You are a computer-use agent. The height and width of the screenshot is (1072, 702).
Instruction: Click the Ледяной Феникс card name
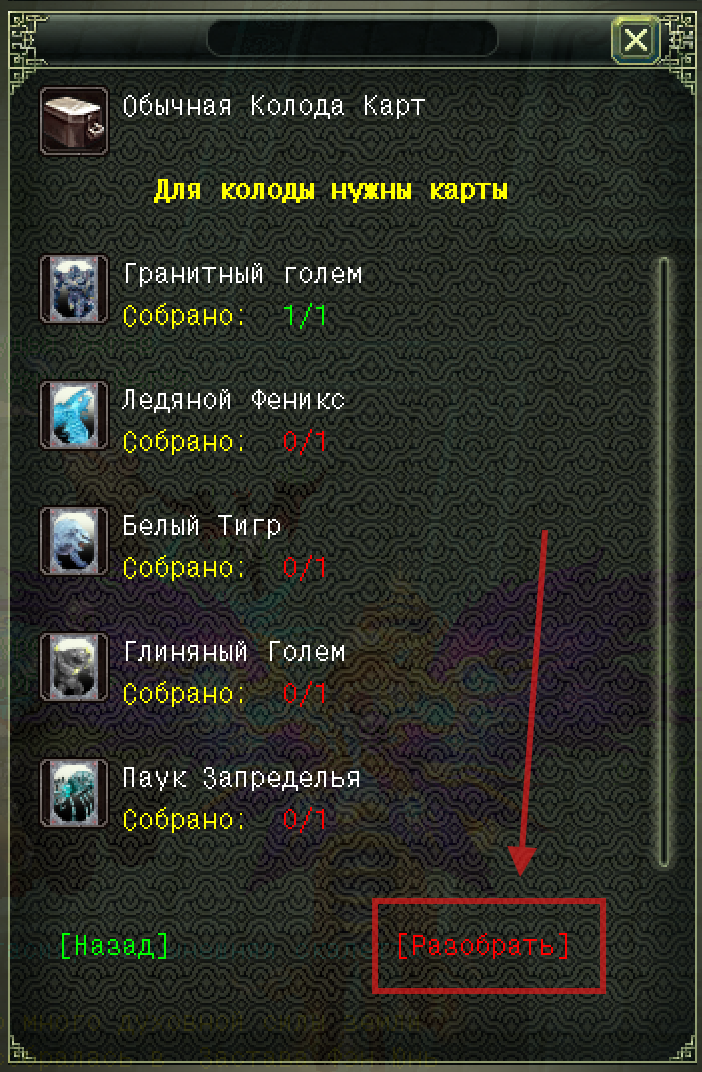coord(234,400)
